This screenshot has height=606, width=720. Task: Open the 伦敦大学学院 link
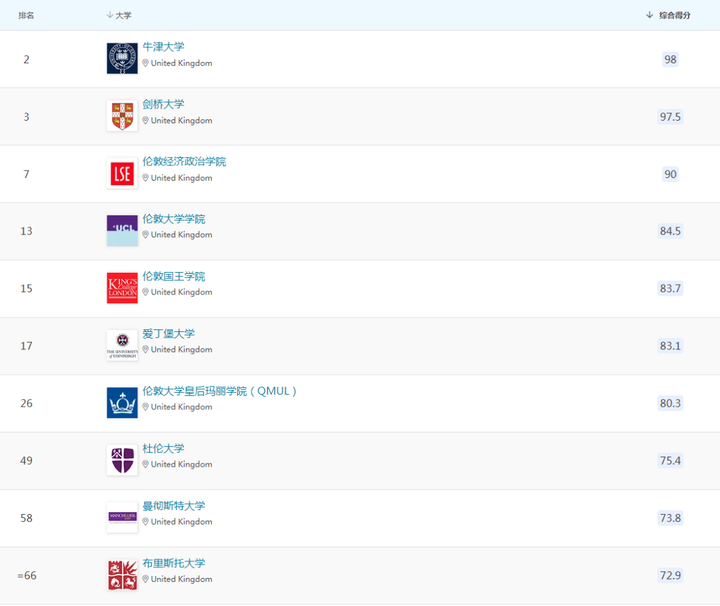(174, 219)
